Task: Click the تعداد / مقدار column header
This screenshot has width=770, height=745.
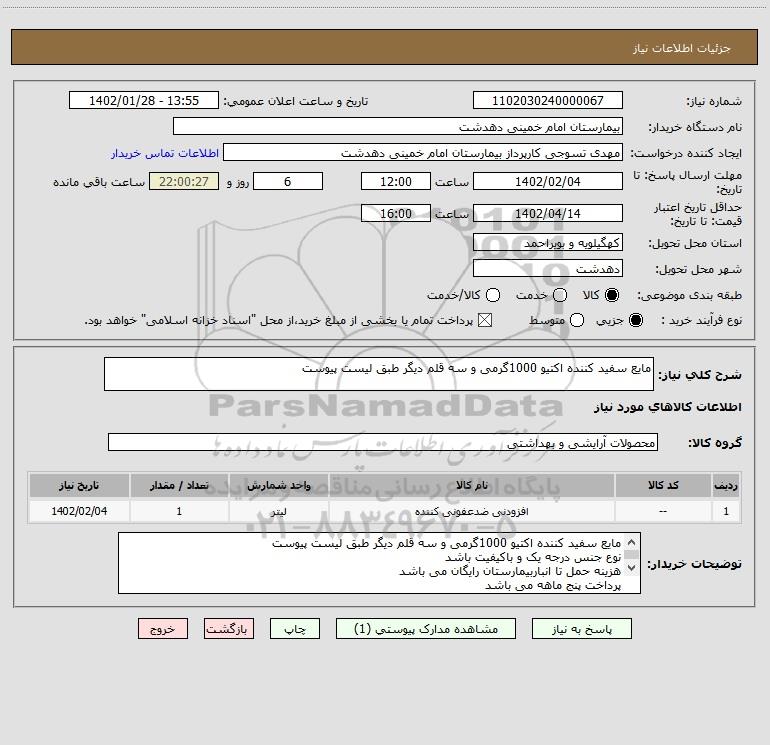Action: point(179,486)
